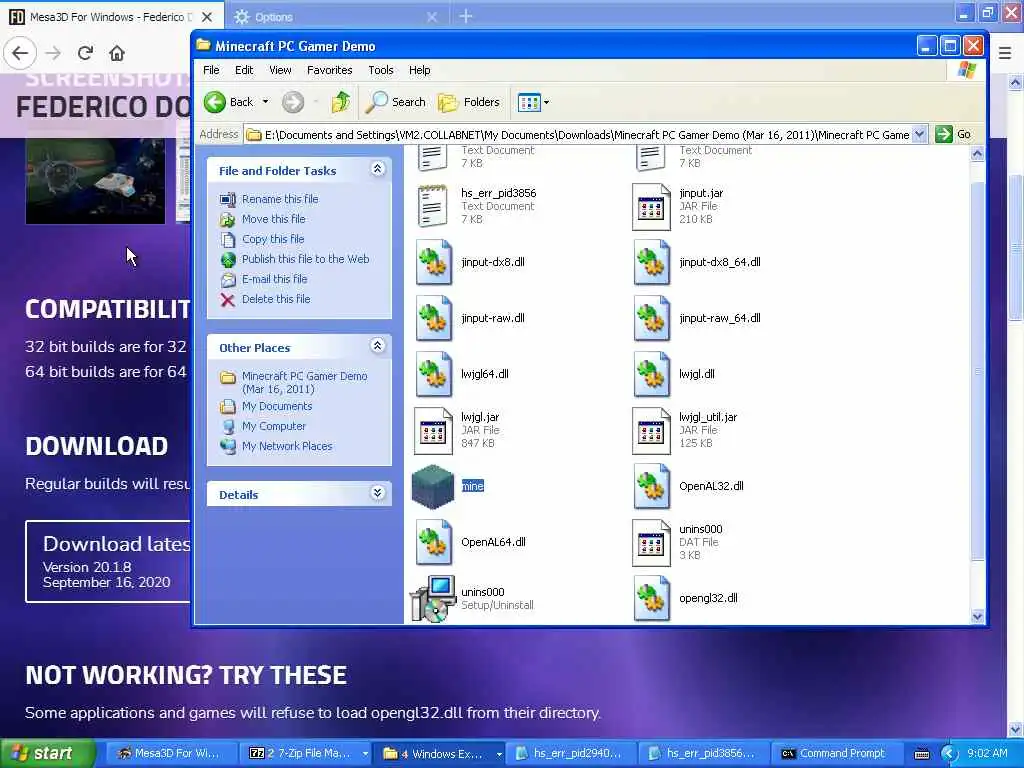Open My Computer in Other Places
This screenshot has height=768, width=1024.
tap(274, 426)
